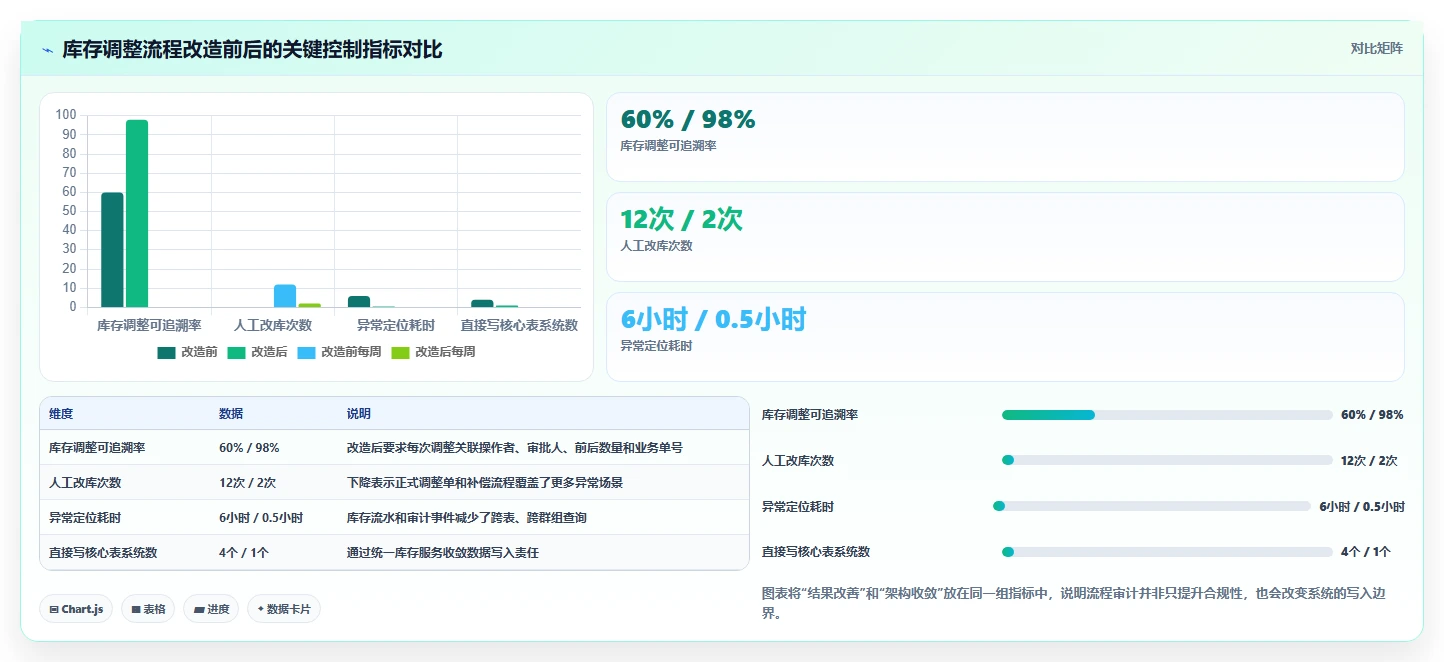Viewport: 1444px width, 662px height.
Task: Open the 60% / 98% data card
Action: point(1005,137)
